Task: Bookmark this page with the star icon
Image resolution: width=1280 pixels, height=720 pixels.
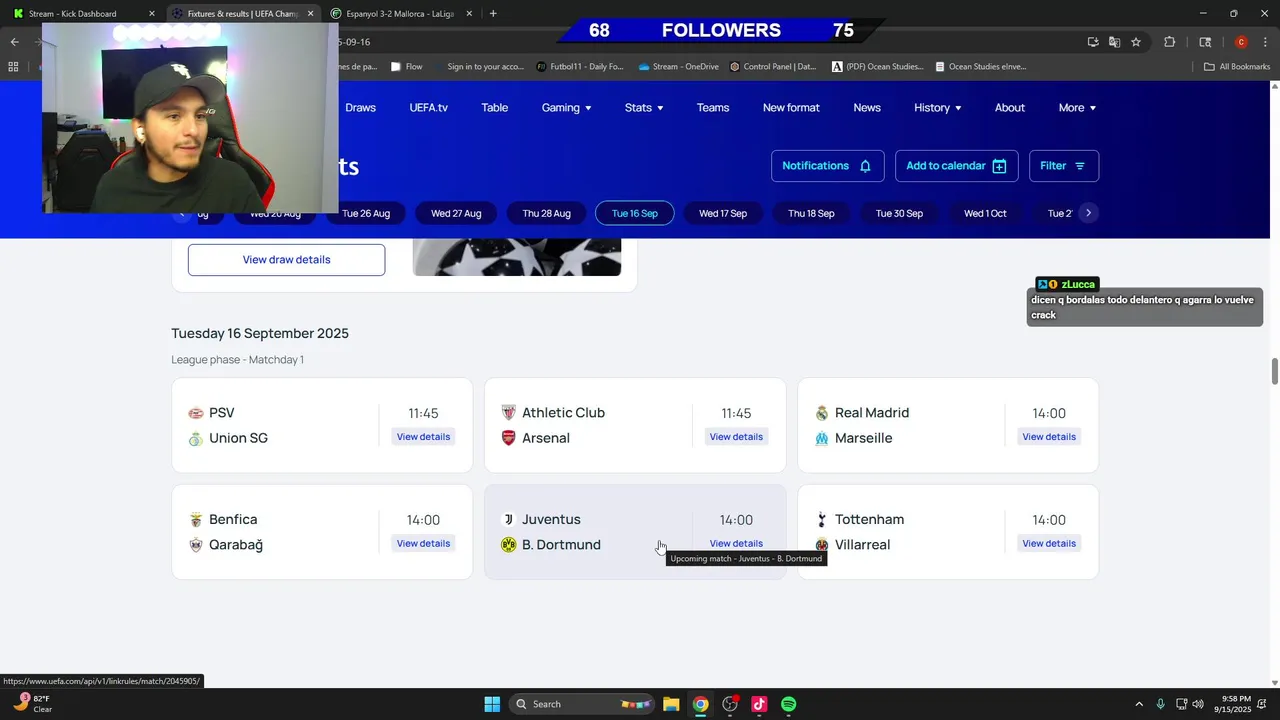Action: 1136,42
